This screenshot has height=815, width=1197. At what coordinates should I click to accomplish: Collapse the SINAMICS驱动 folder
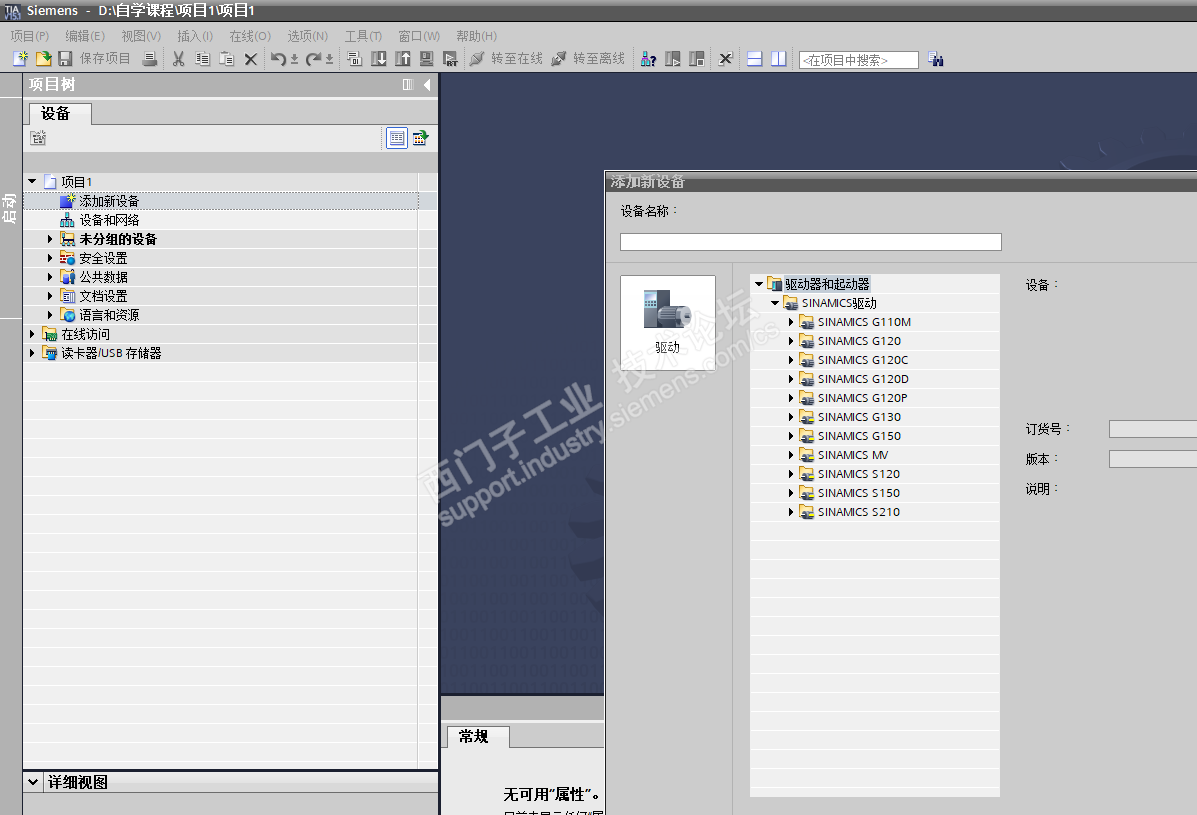click(775, 303)
